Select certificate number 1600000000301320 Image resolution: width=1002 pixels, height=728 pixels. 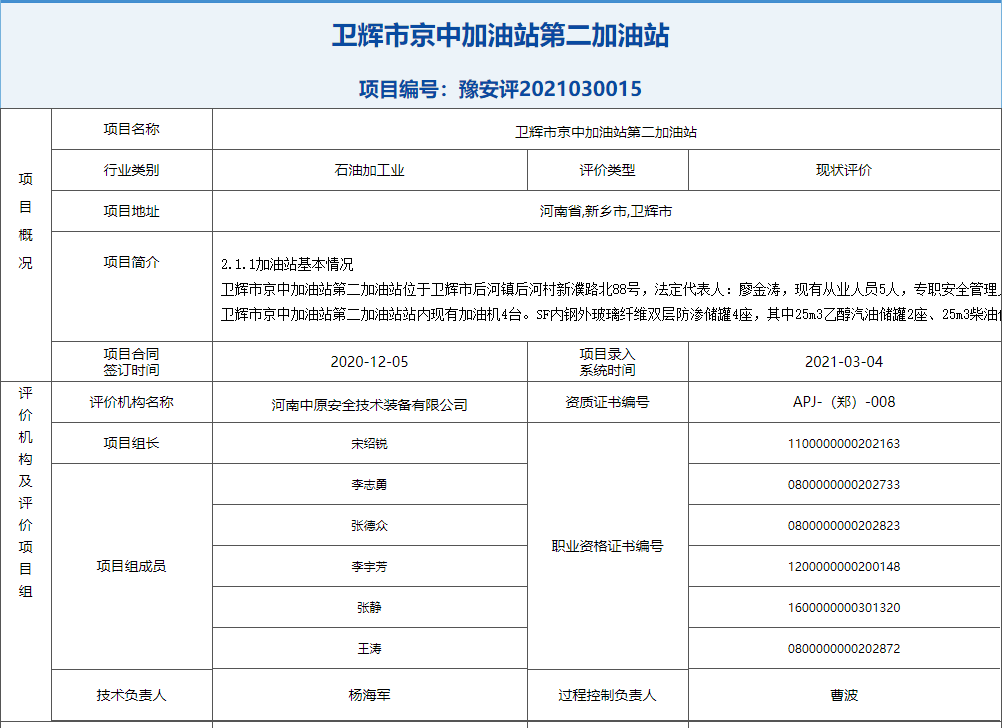(844, 607)
